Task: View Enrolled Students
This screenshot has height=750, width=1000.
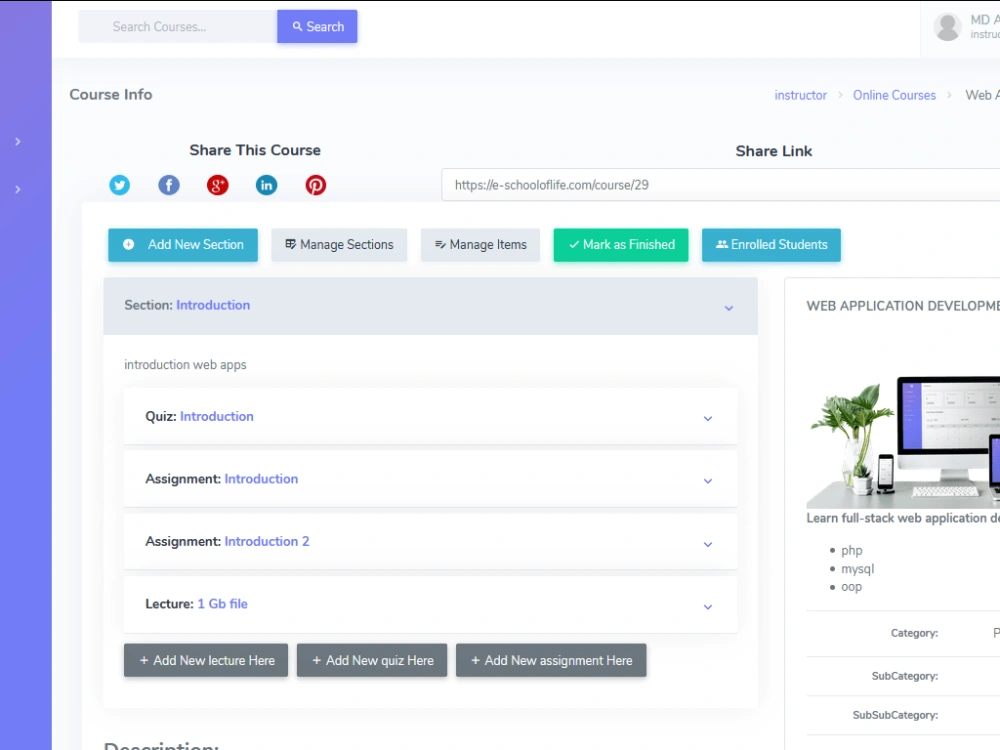Action: (772, 245)
